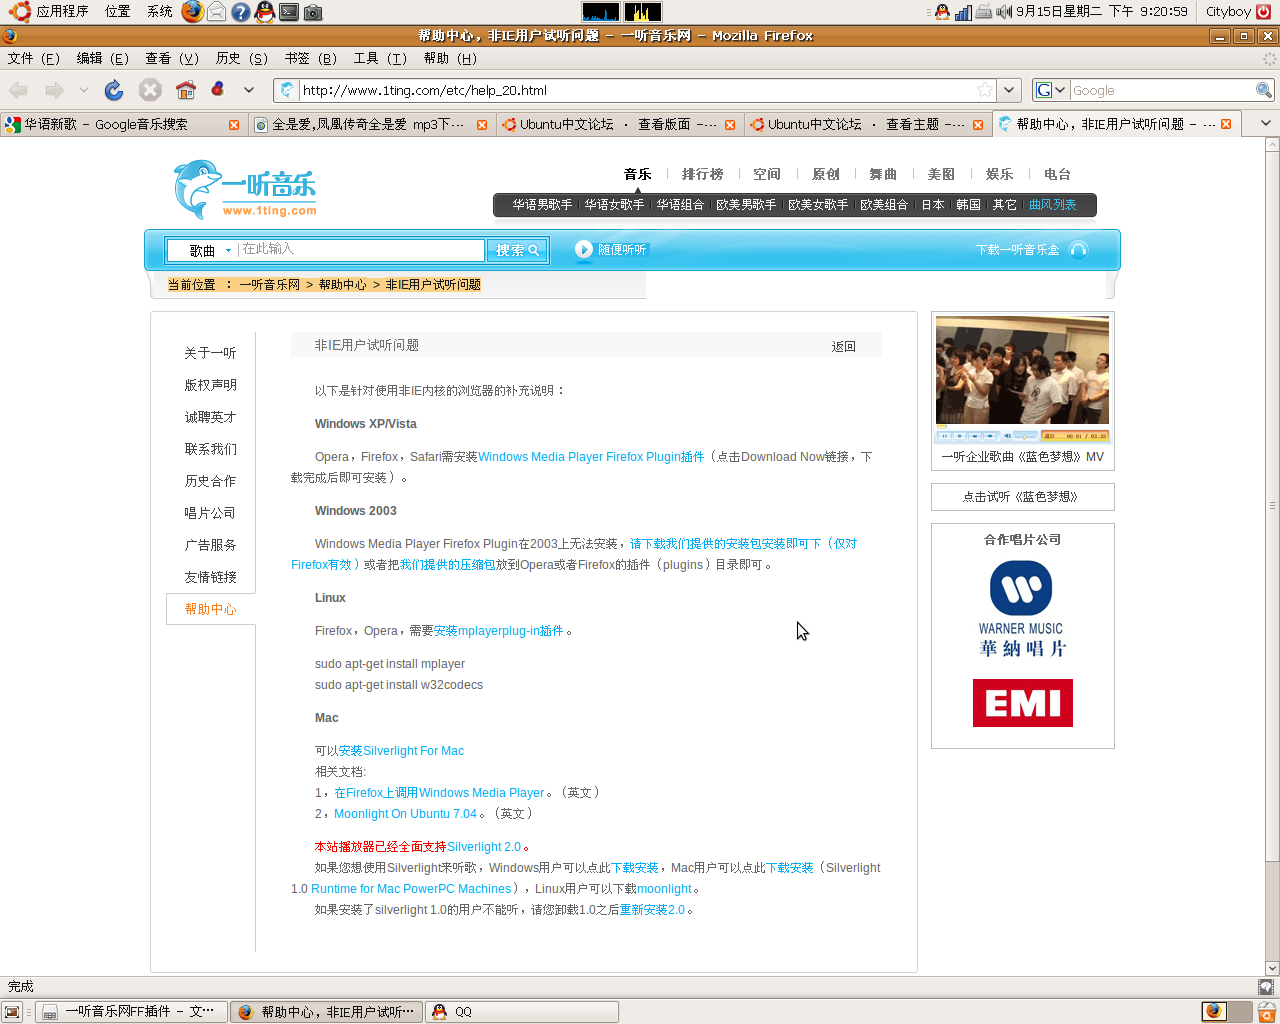Open Moonlight On Ubuntu 7.04 link
The width and height of the screenshot is (1280, 1024).
tap(405, 814)
